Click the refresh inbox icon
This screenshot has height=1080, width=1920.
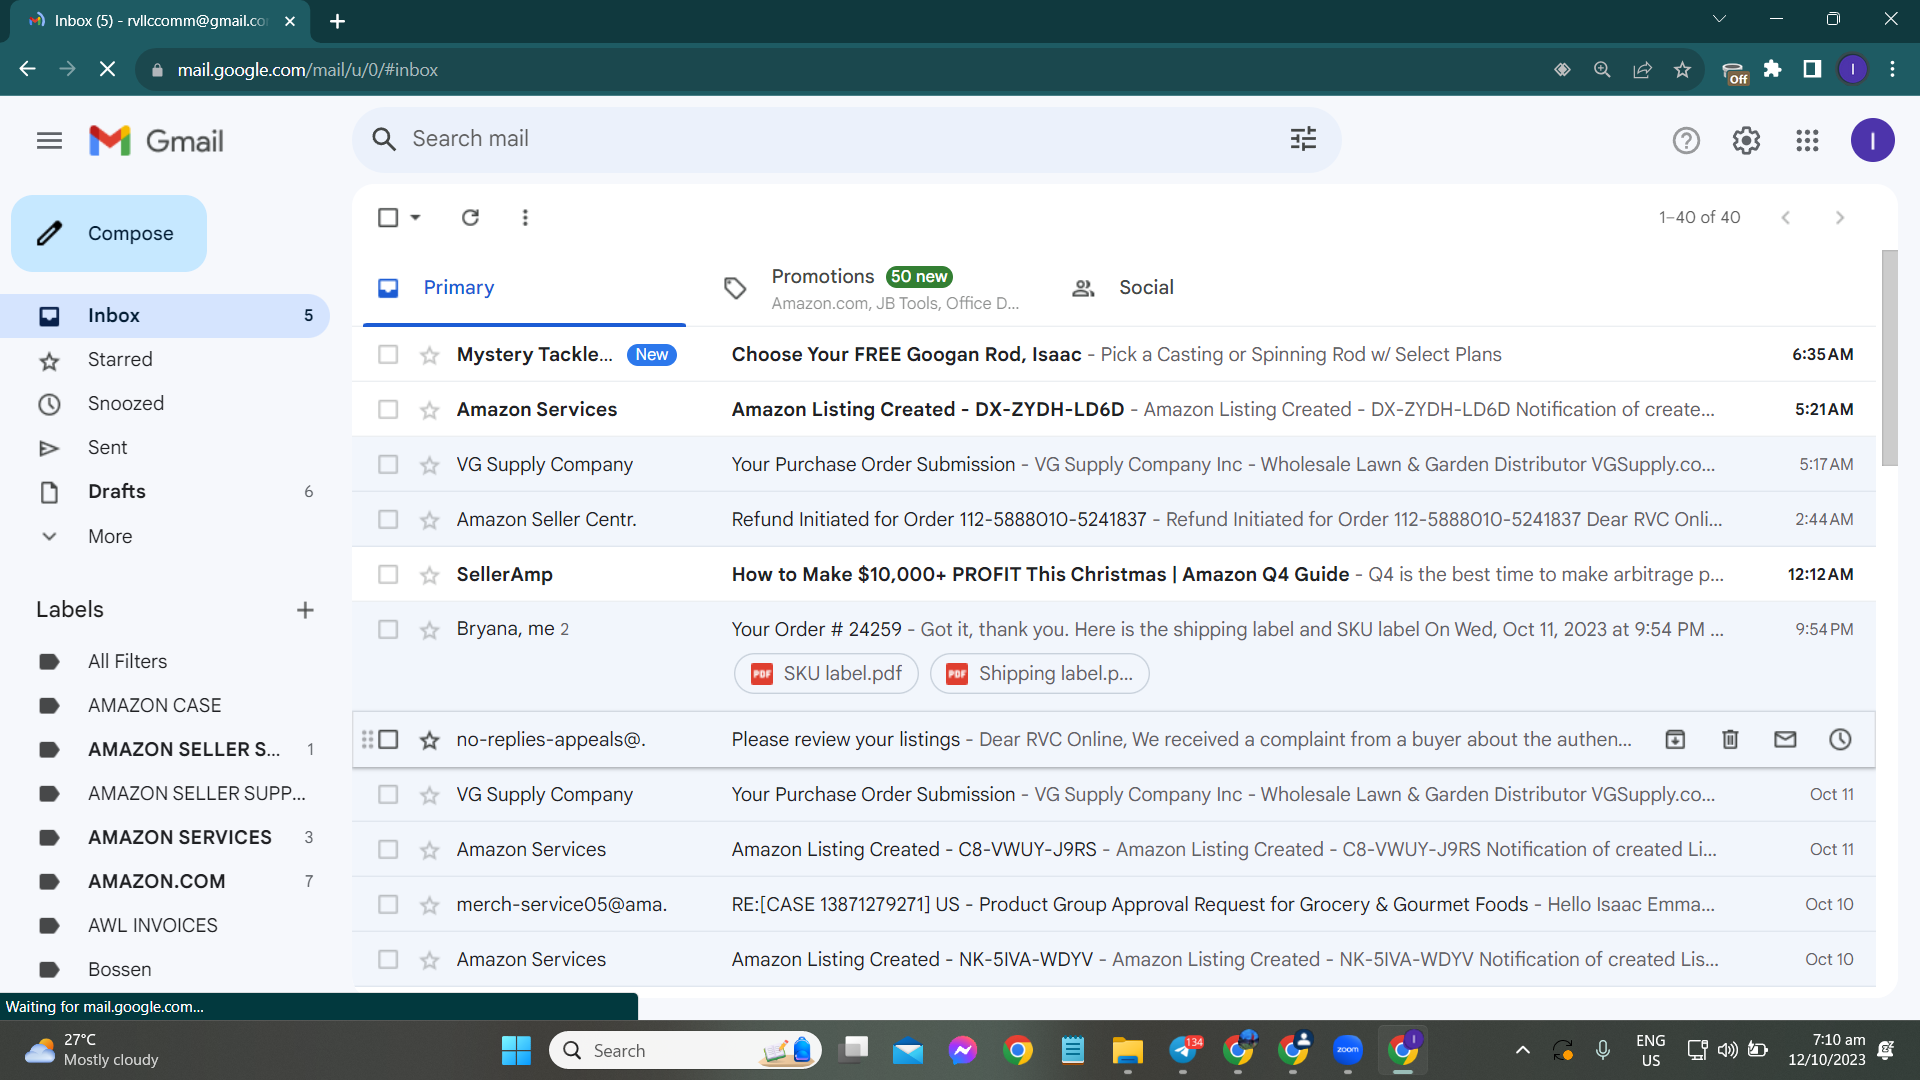[x=470, y=217]
